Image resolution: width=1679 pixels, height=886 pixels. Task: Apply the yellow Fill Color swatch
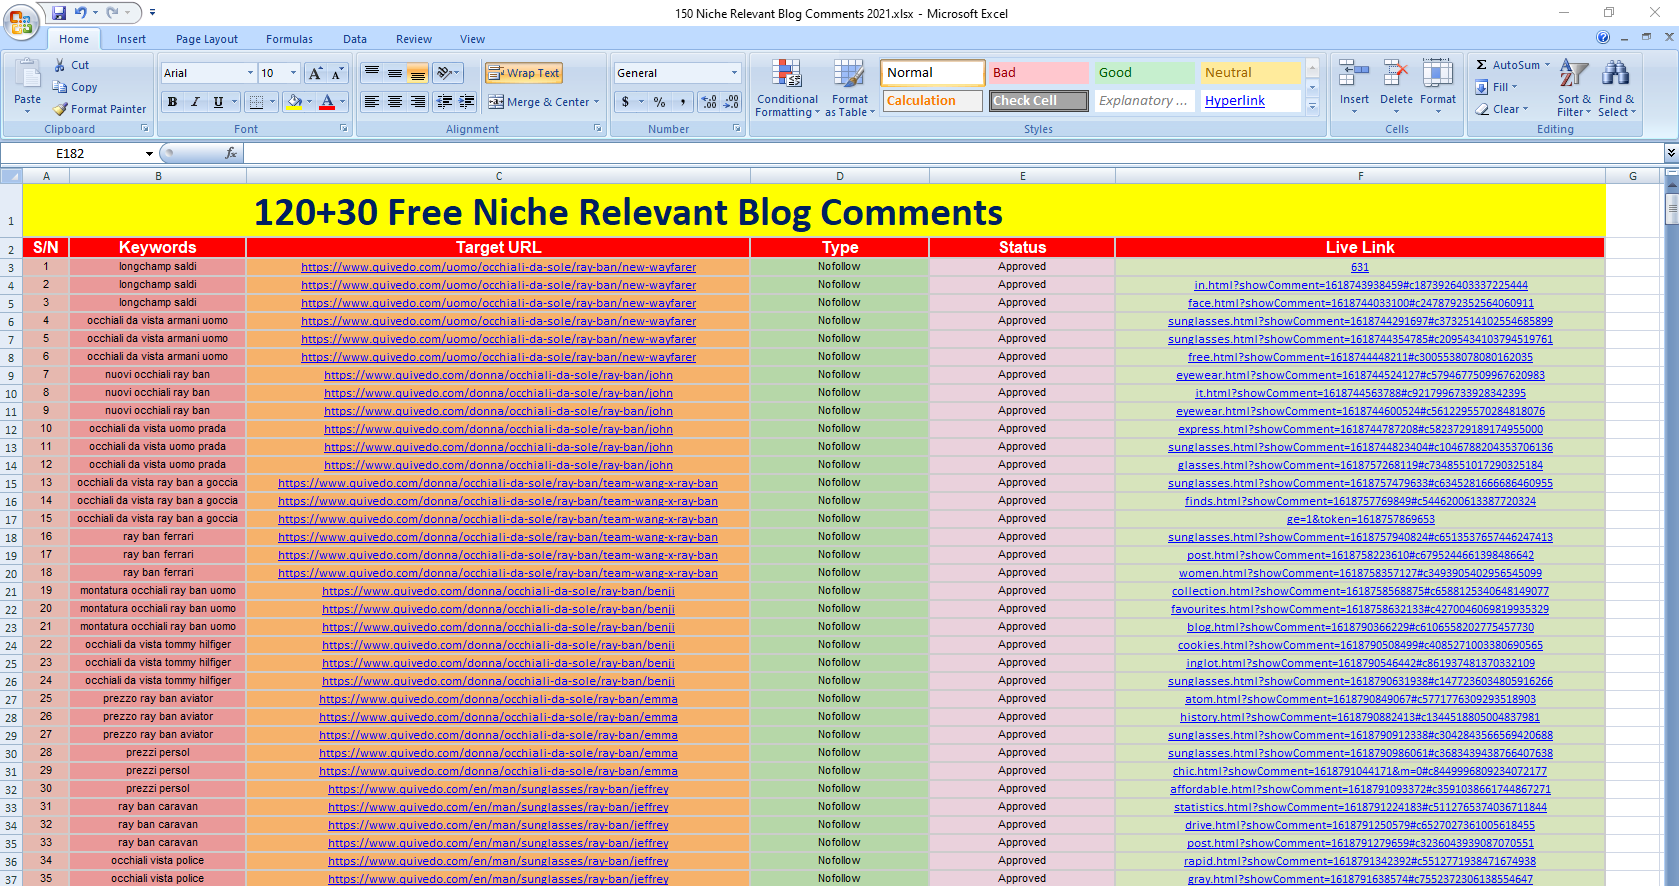294,102
